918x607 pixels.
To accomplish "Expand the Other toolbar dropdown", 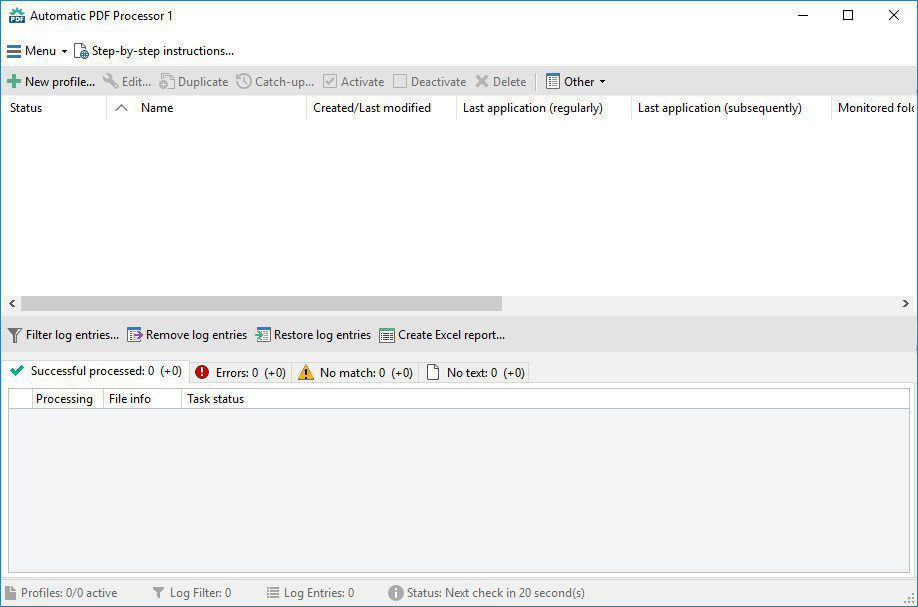I will coord(575,81).
